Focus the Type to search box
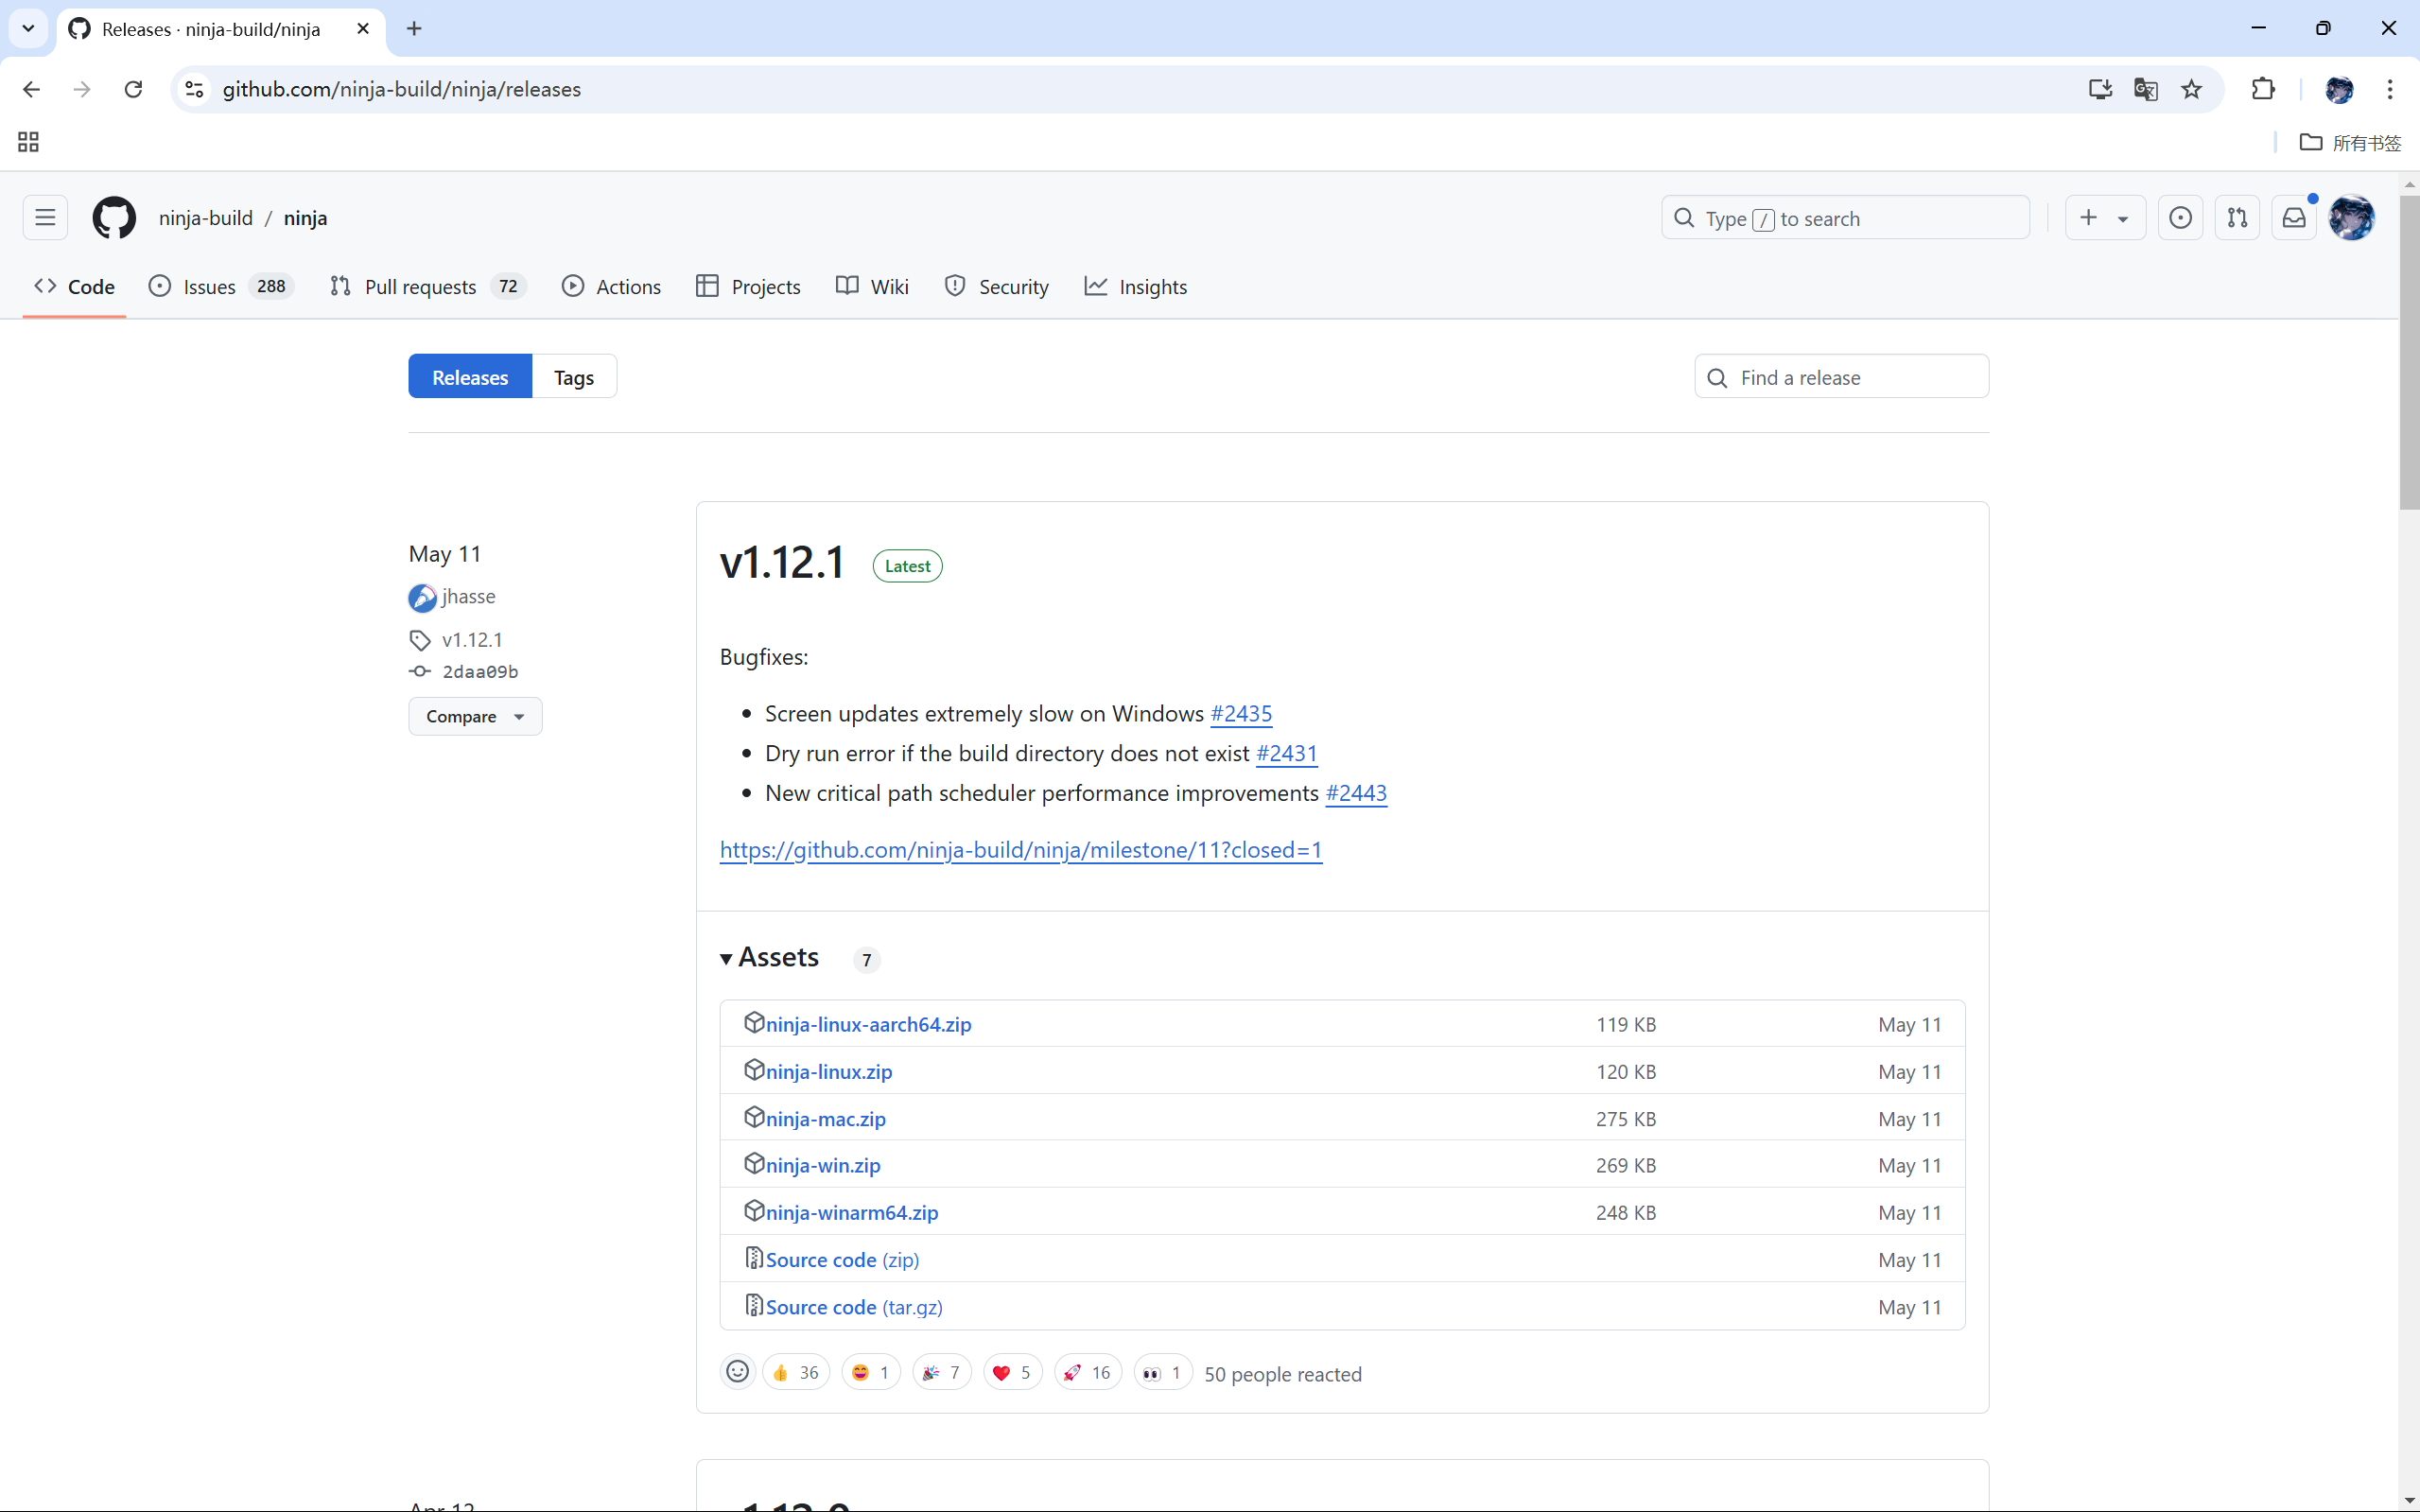This screenshot has height=1512, width=2420. [x=1845, y=218]
